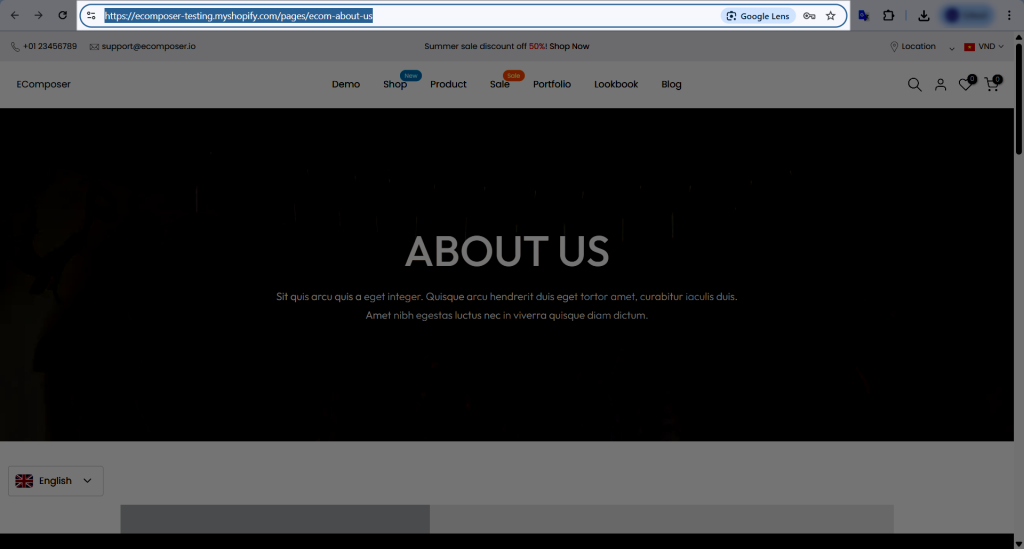Open the Portfolio menu item
Viewport: 1024px width, 549px height.
click(552, 84)
